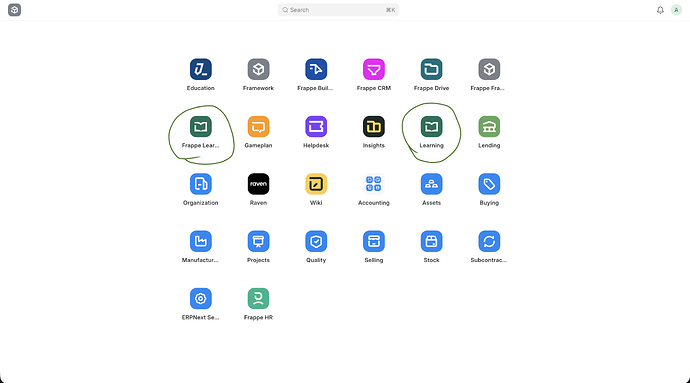Launch the Frappe Lear... app
690x383 pixels.
201,127
